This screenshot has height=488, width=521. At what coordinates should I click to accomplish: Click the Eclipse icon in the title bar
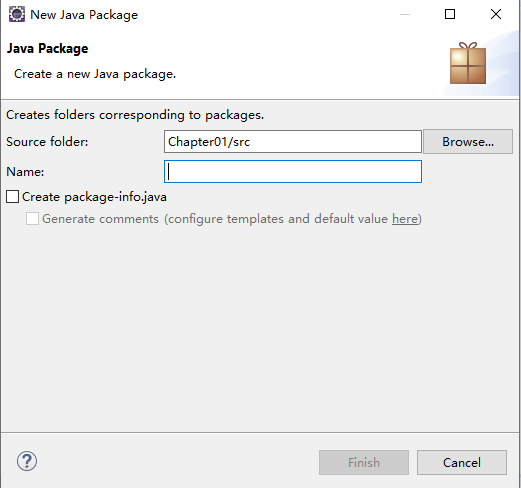pos(17,14)
